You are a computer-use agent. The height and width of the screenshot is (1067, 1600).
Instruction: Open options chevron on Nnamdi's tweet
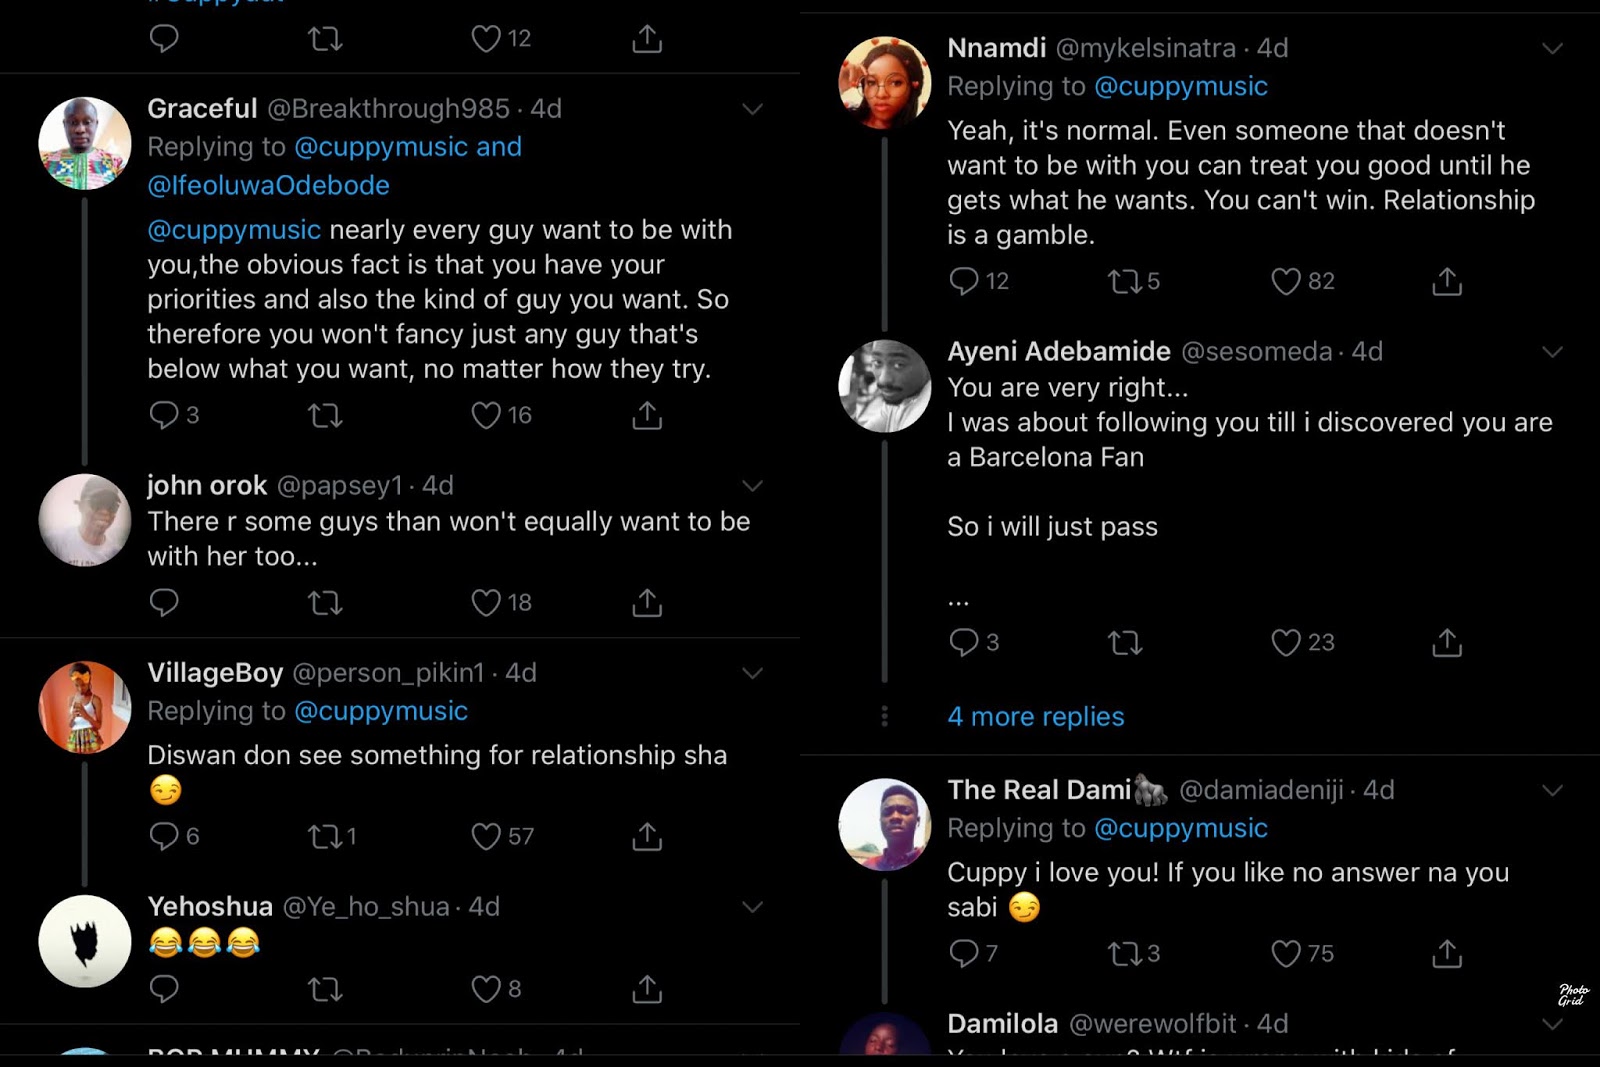click(x=1552, y=49)
